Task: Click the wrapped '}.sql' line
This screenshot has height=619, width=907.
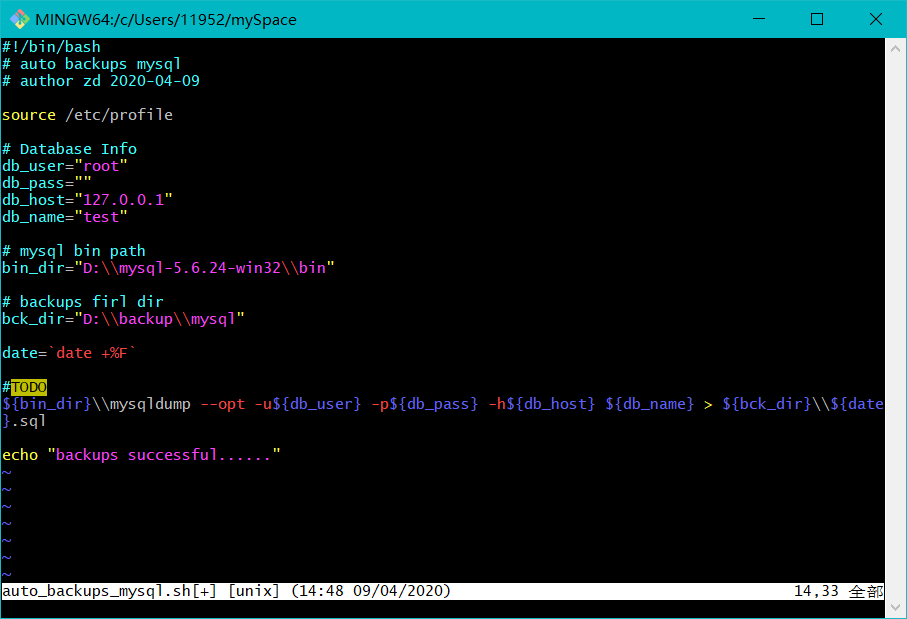Action: coord(24,421)
